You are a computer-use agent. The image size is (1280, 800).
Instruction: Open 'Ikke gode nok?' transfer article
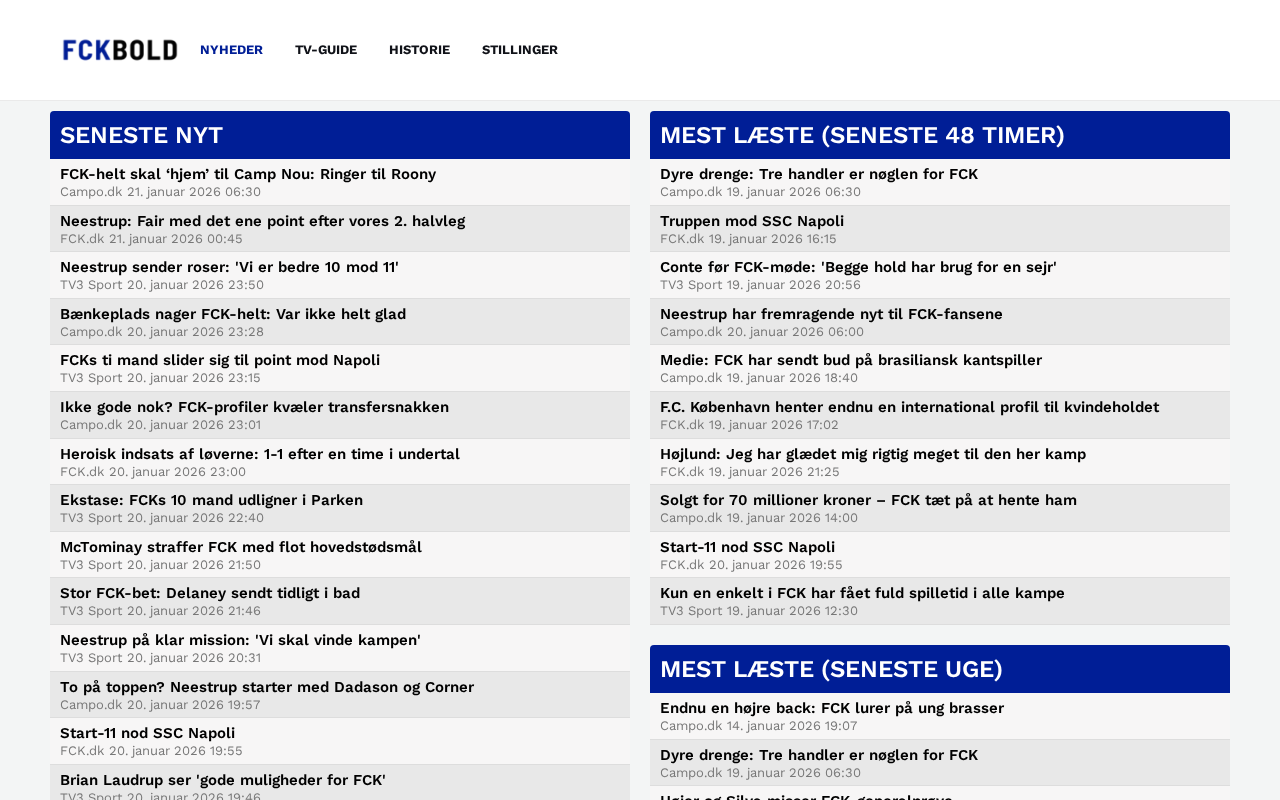pyautogui.click(x=254, y=407)
